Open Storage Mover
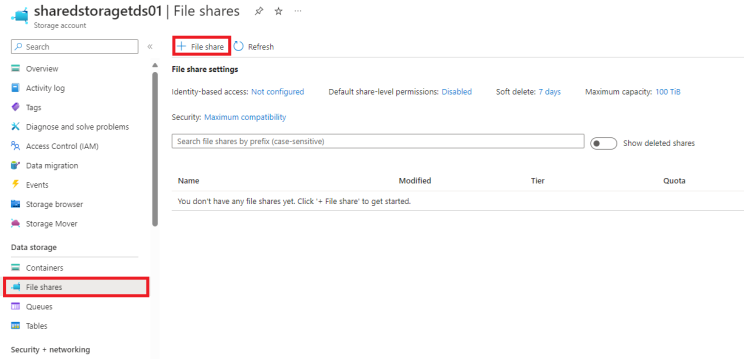Image resolution: width=745 pixels, height=360 pixels. [x=51, y=224]
